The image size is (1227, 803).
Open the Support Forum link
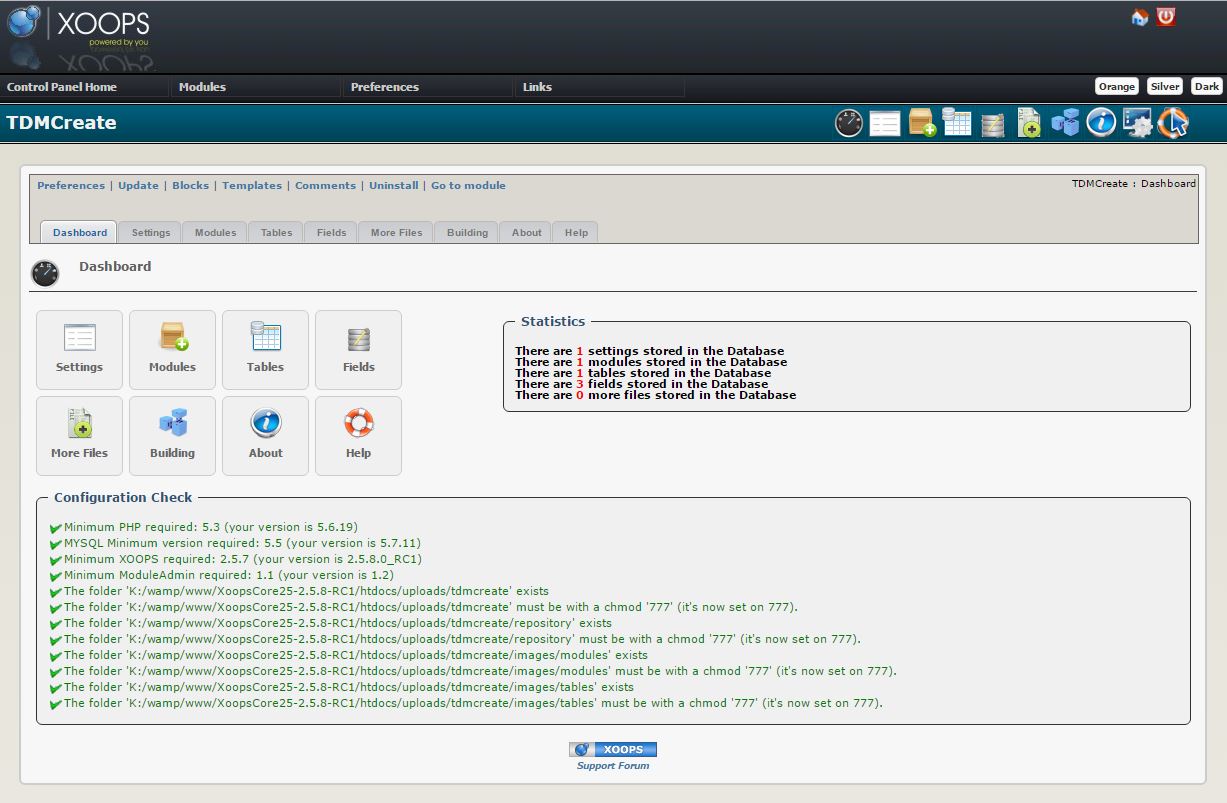click(613, 766)
